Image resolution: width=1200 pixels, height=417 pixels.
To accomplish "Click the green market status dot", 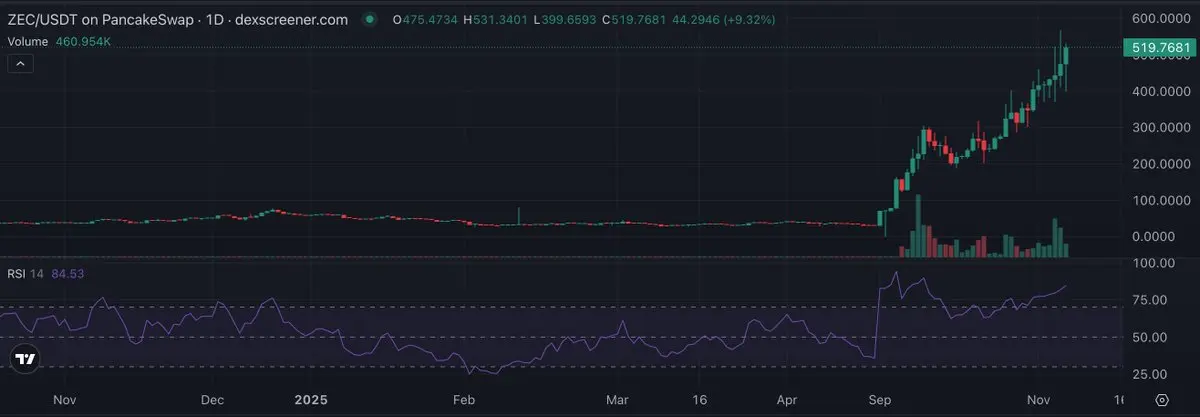I will click(371, 18).
